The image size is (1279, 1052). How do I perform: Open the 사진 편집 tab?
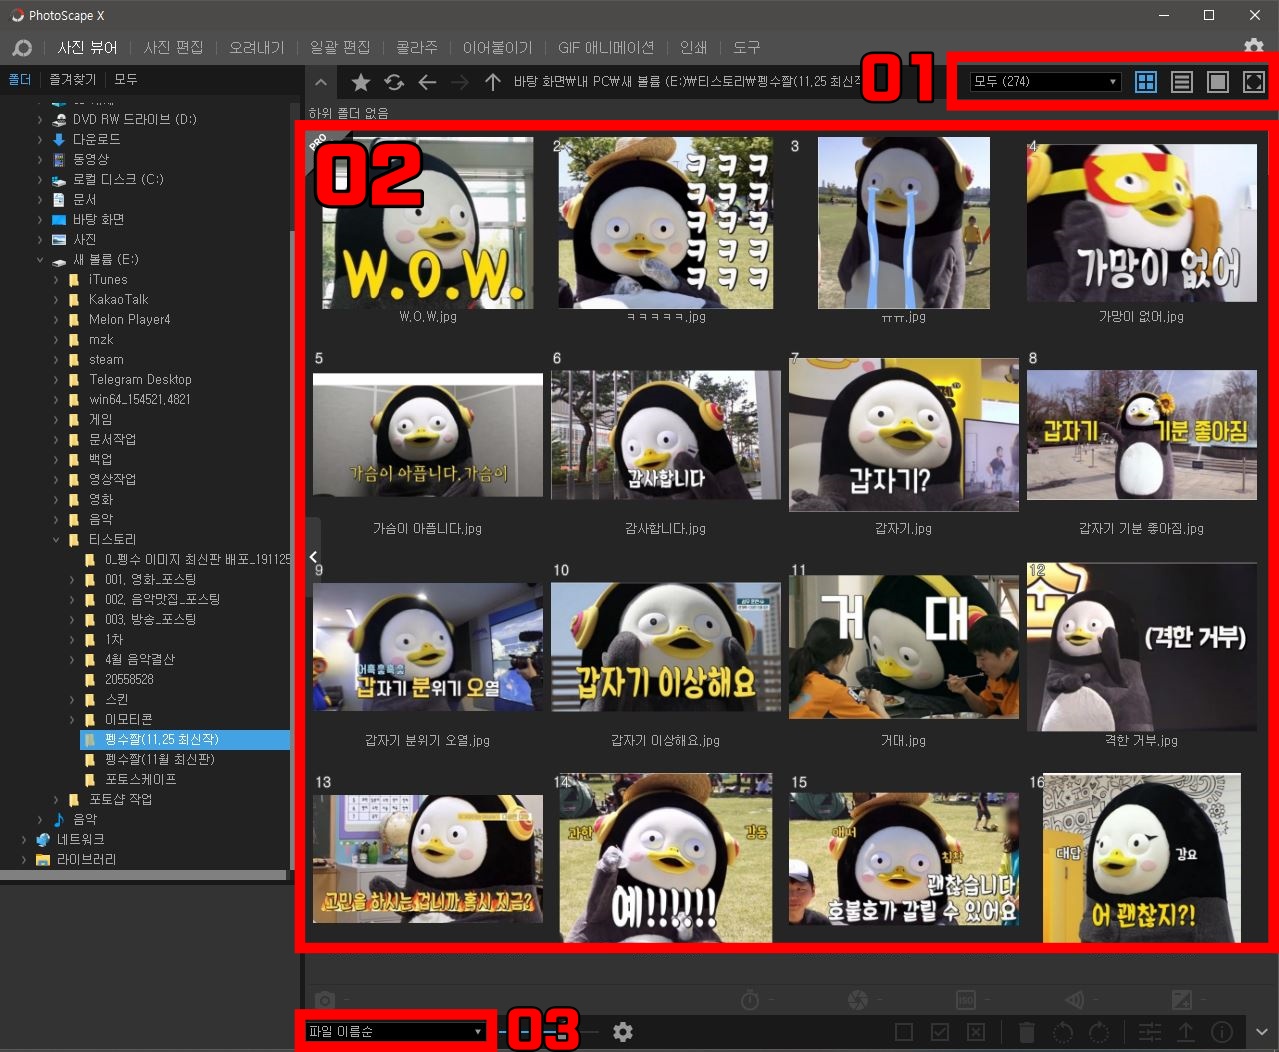pos(173,47)
